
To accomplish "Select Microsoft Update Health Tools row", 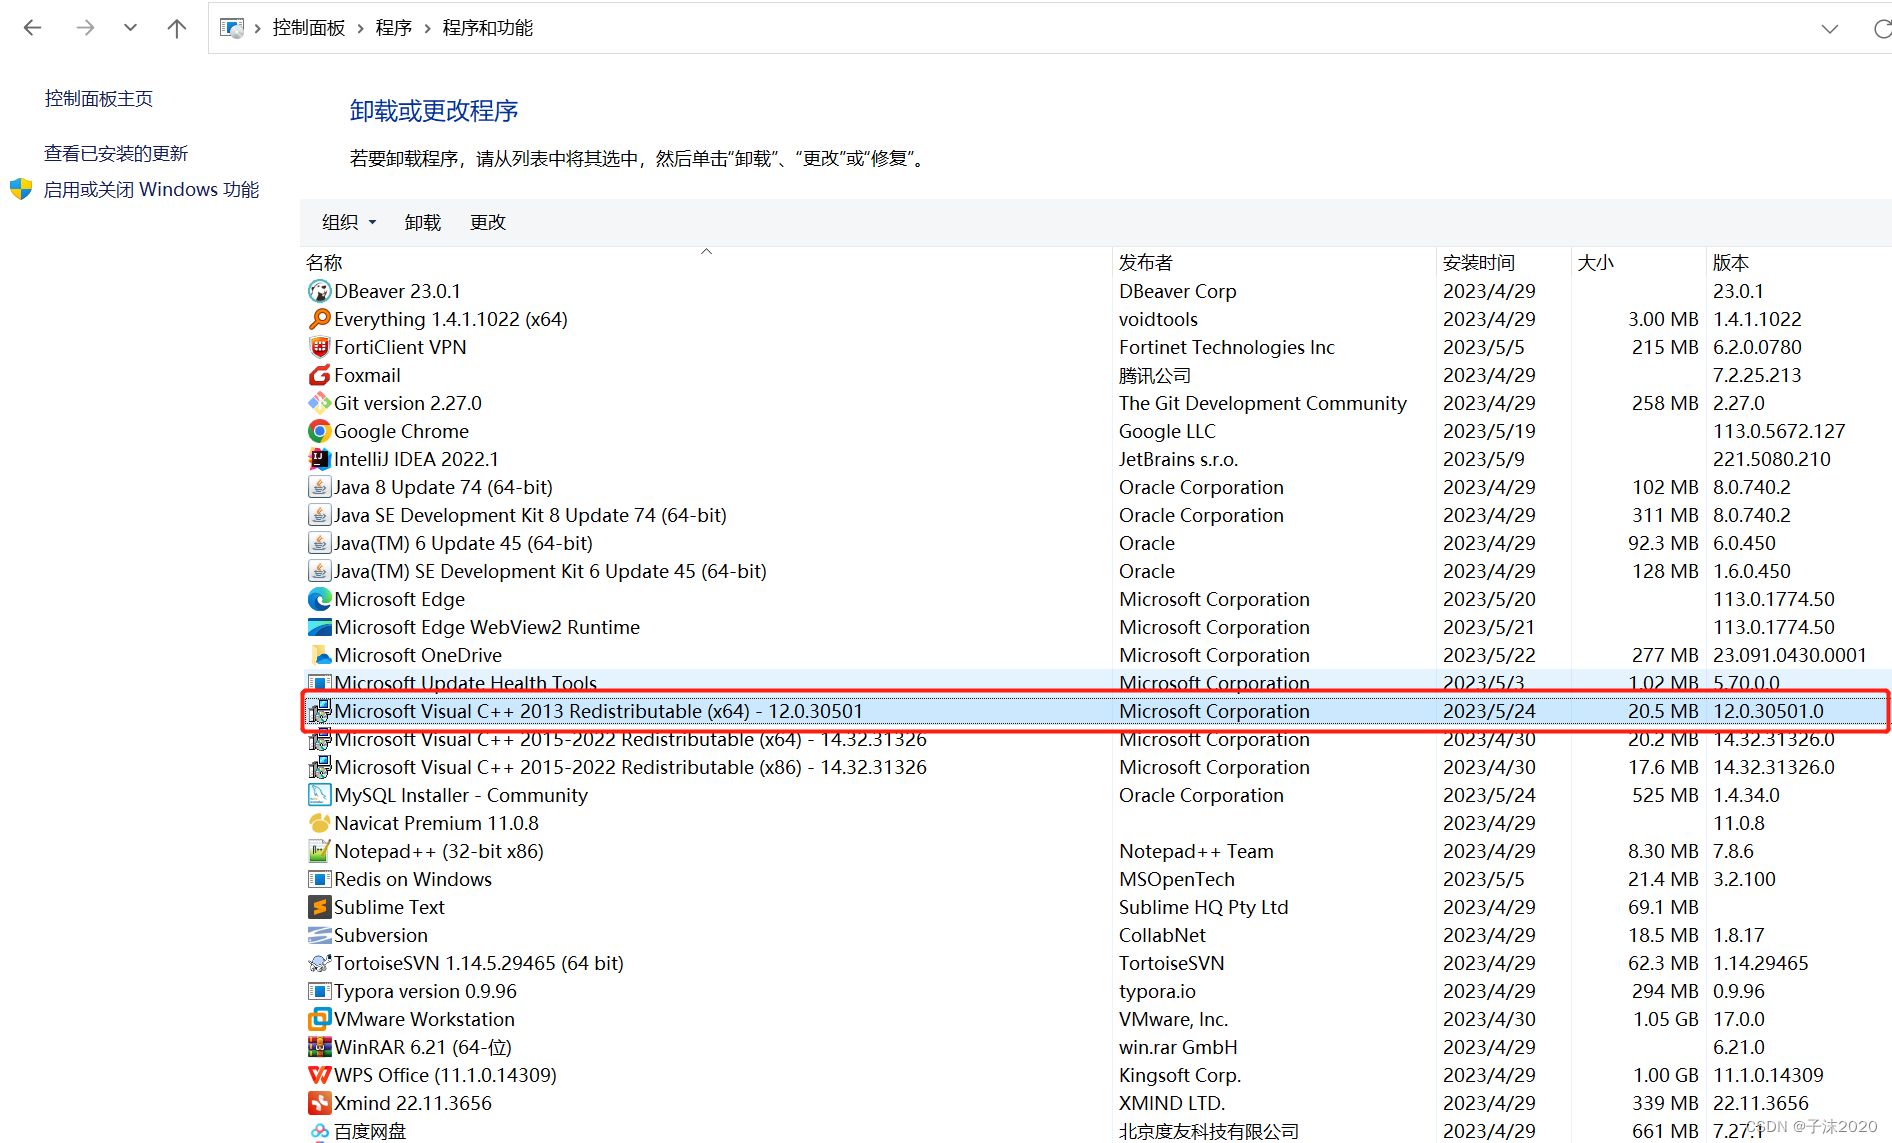I will point(1096,681).
